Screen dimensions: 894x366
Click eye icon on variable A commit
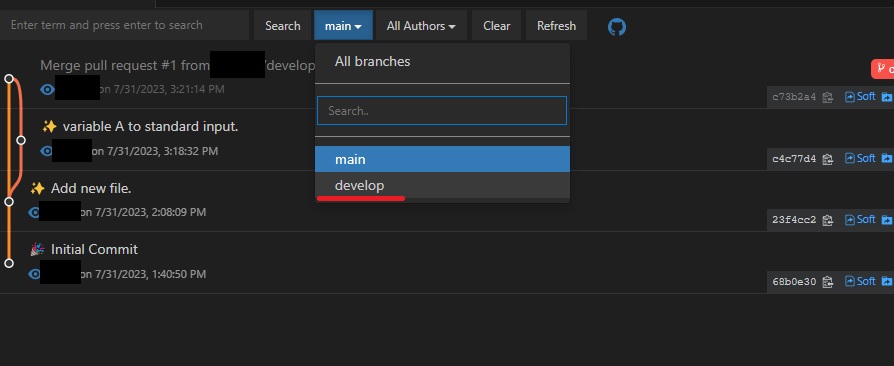[47, 151]
